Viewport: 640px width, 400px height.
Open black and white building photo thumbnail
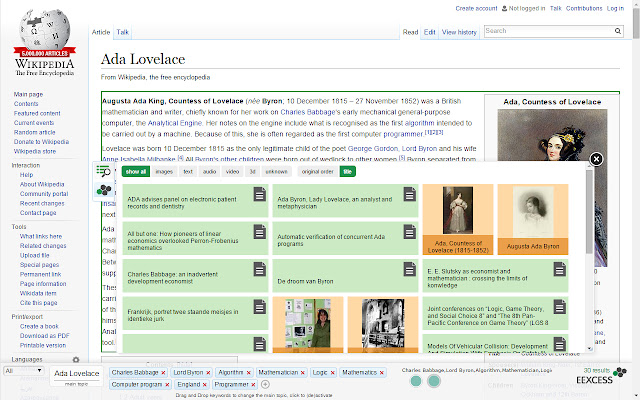pos(383,324)
